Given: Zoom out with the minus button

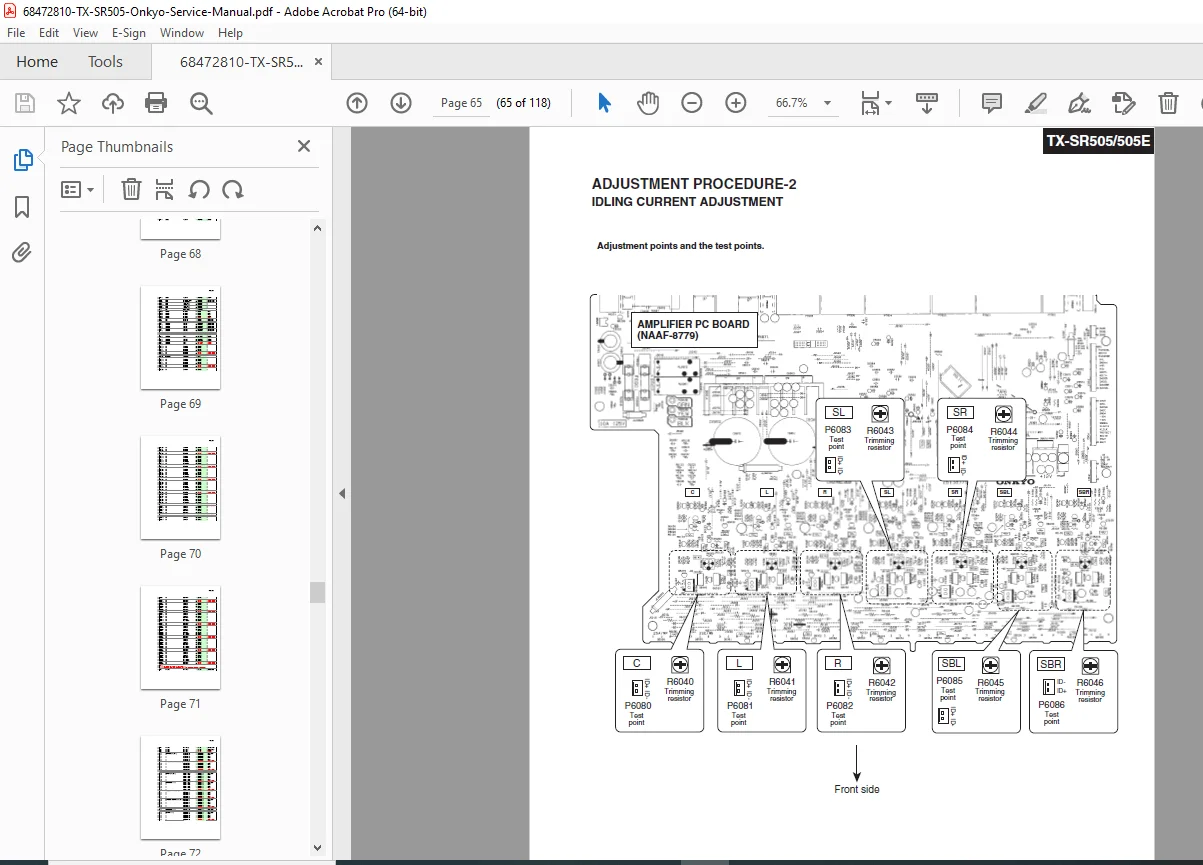Looking at the screenshot, I should (692, 103).
